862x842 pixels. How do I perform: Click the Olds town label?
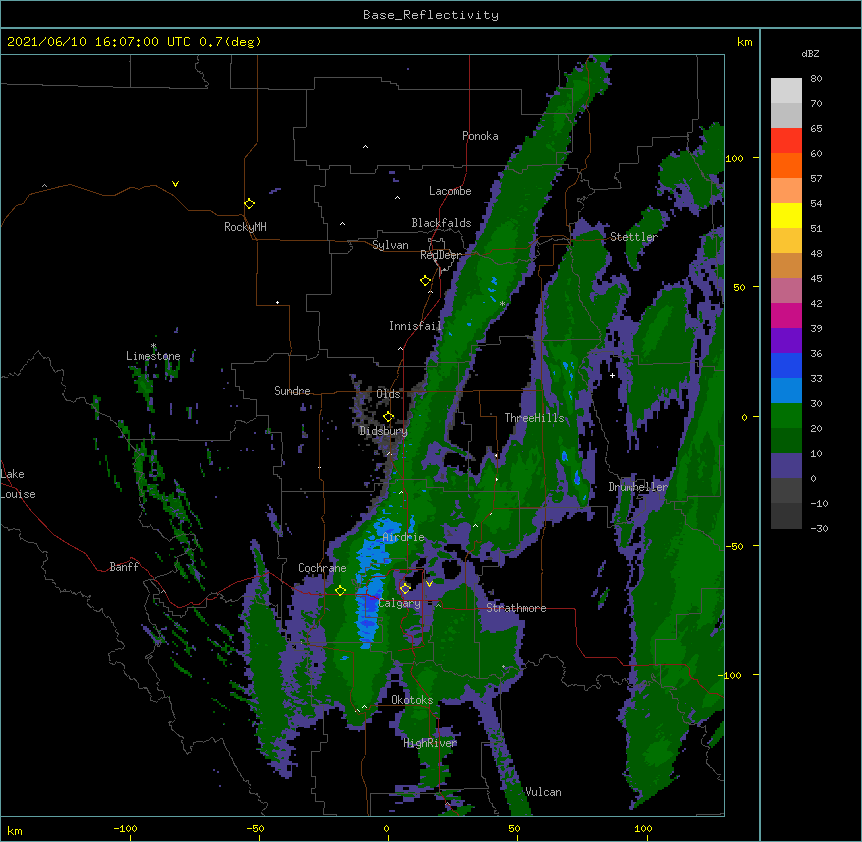click(x=388, y=394)
